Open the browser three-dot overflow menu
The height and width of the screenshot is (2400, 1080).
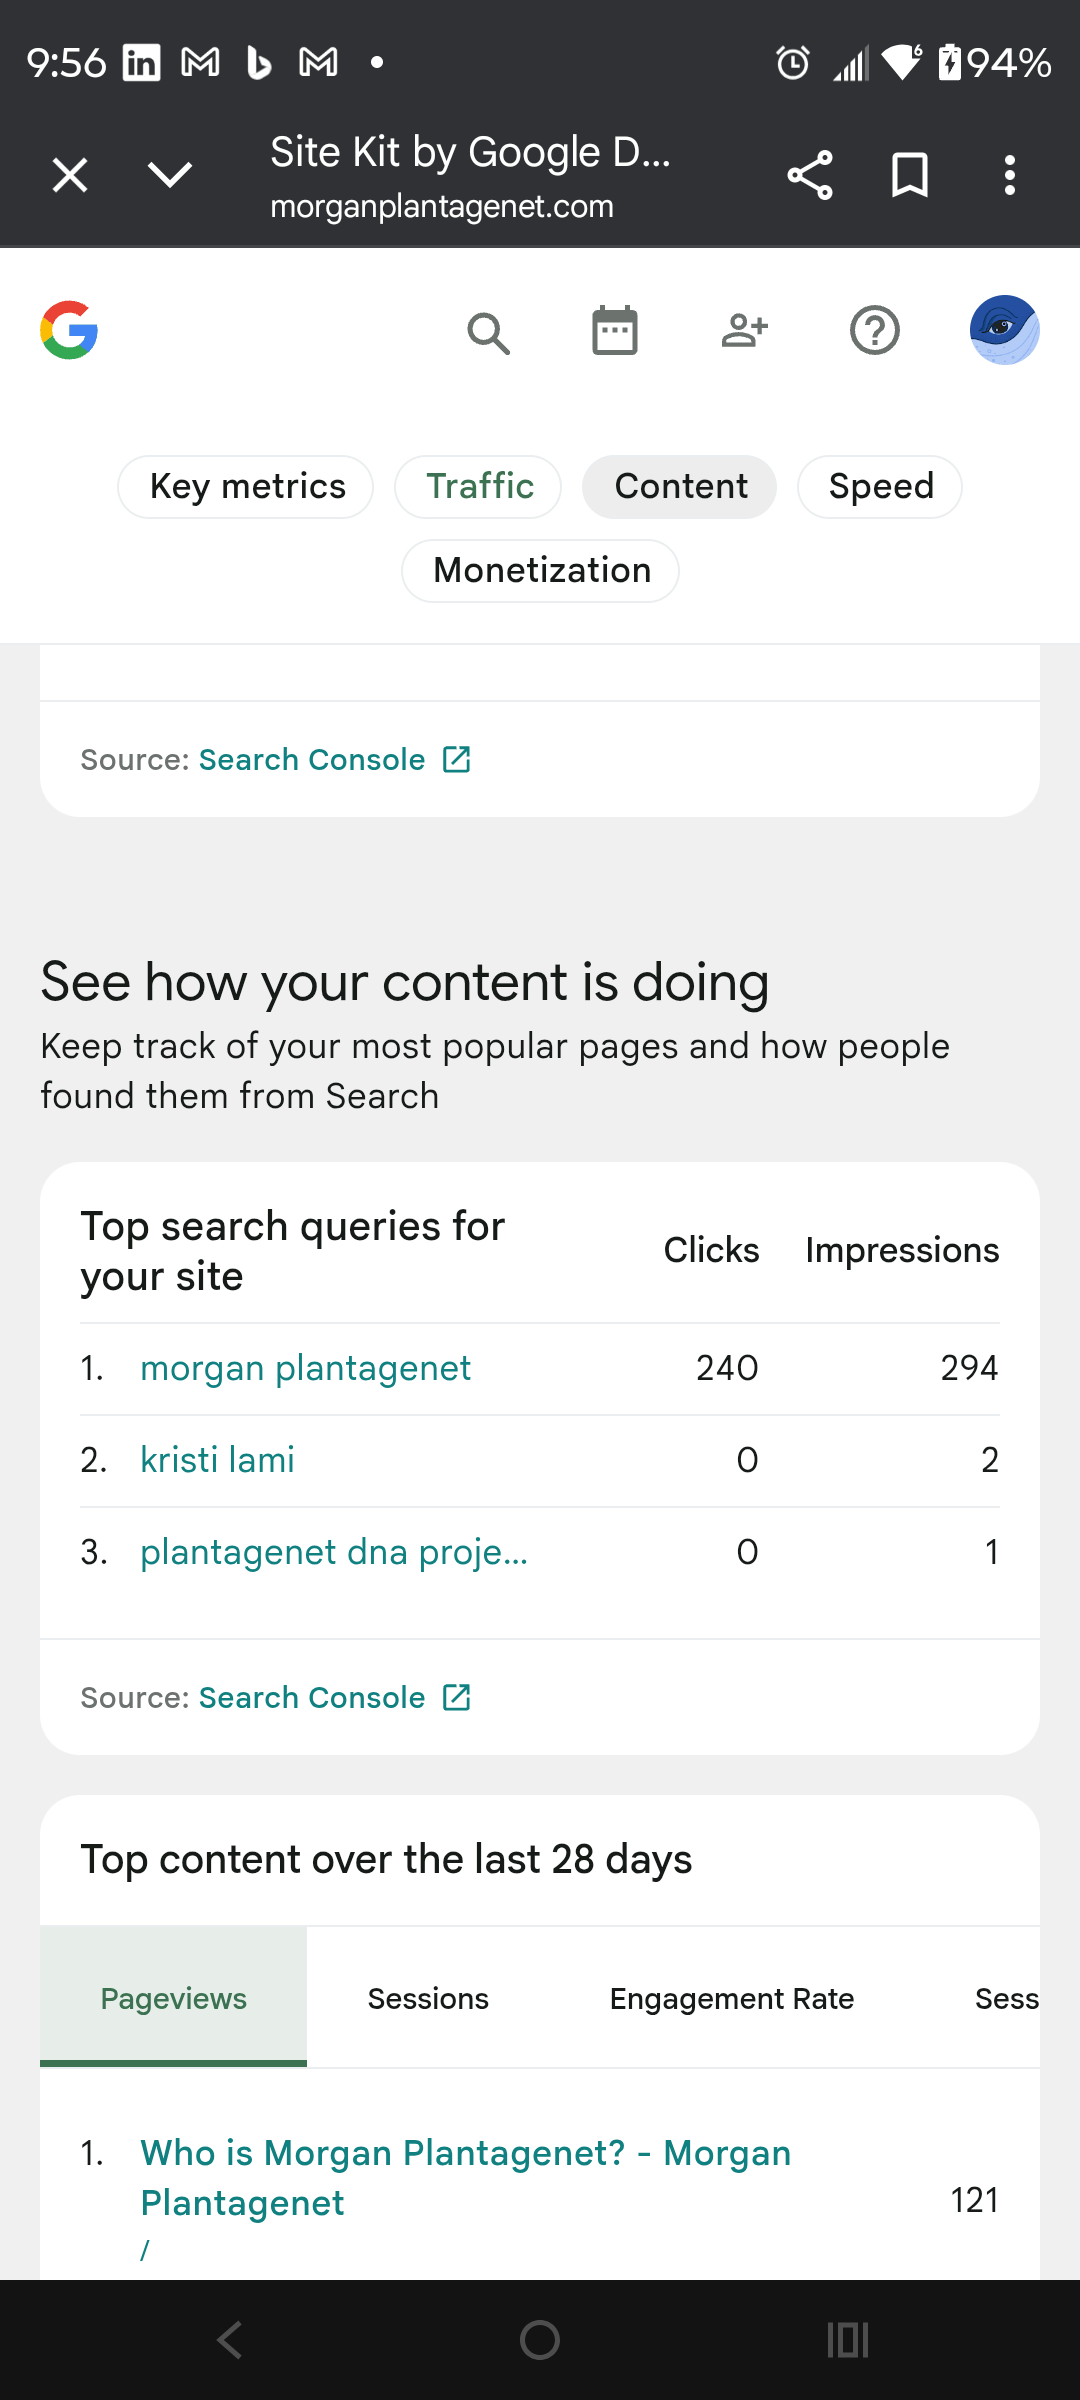1010,174
